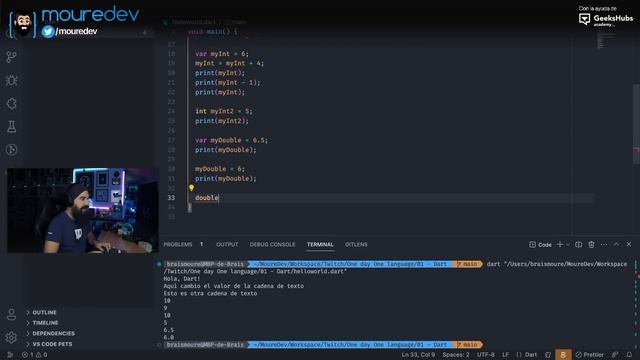Open the Run and Debug view
The image size is (640, 360).
pos(11,80)
